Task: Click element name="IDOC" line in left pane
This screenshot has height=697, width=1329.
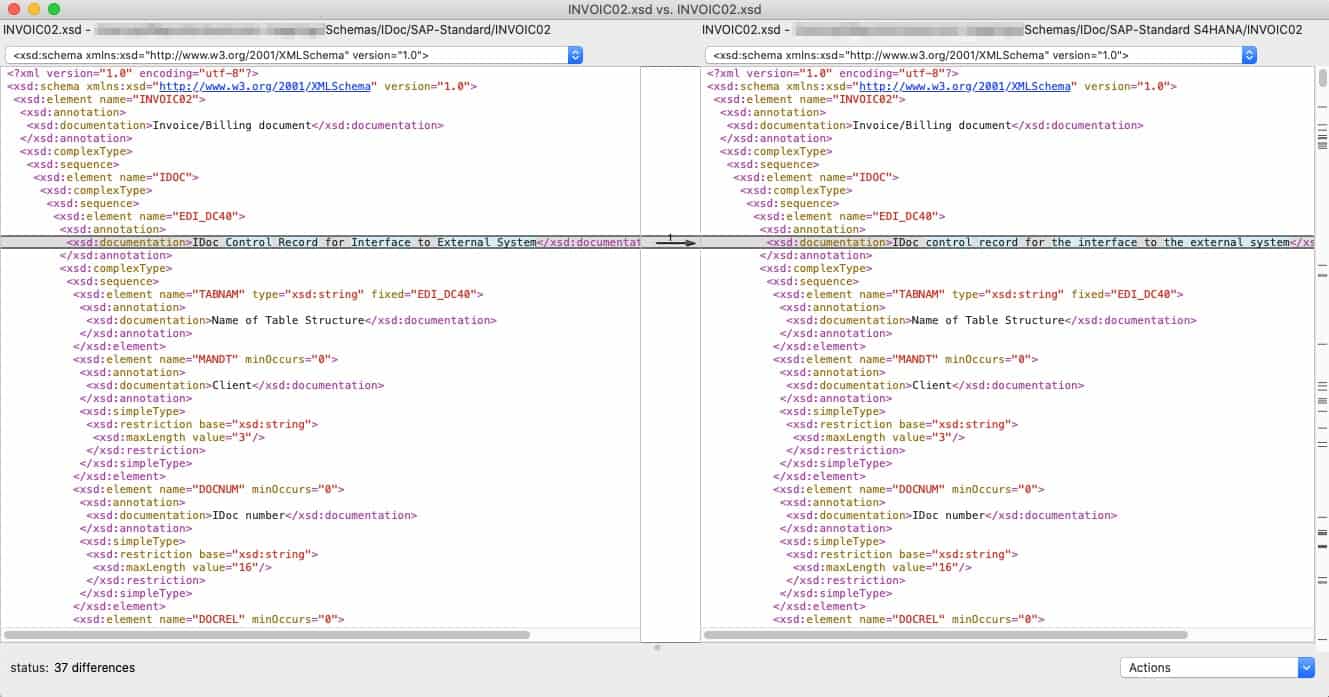Action: coord(116,177)
